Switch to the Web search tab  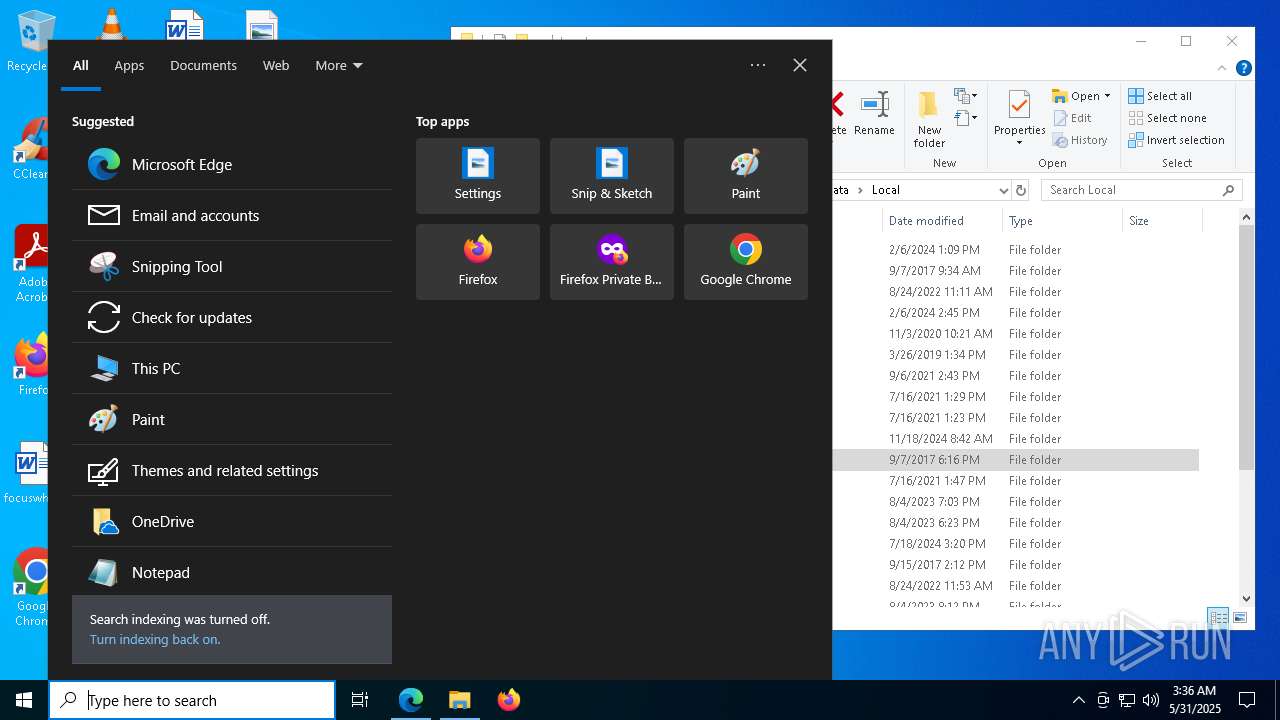click(x=276, y=65)
